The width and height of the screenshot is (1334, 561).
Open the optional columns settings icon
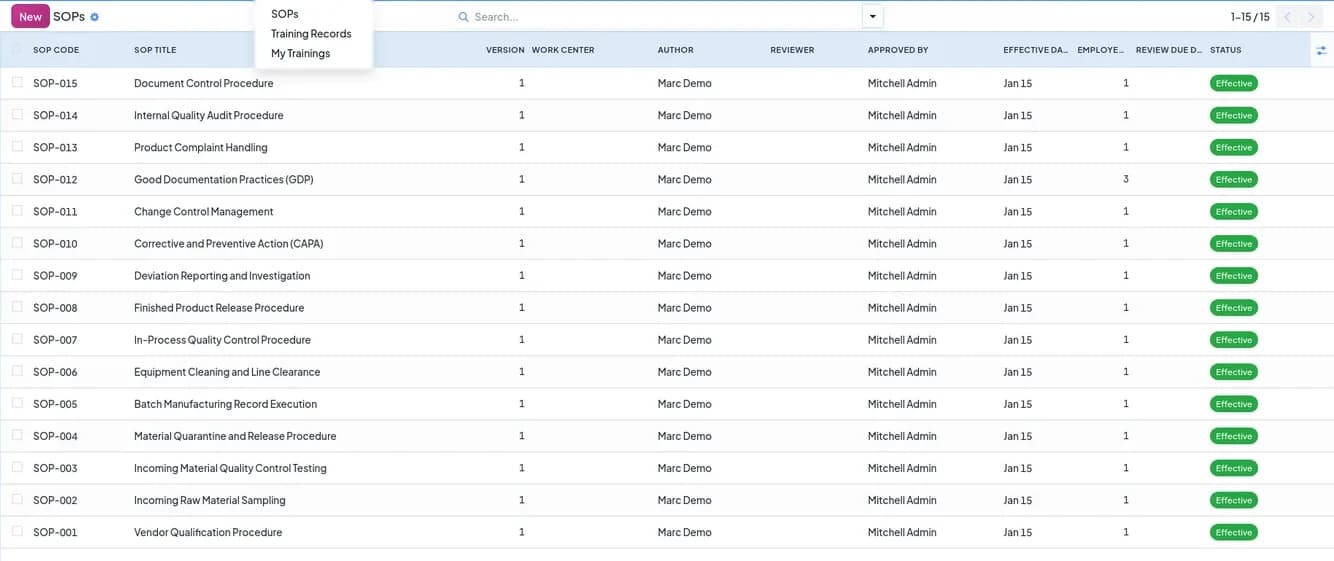(1321, 50)
